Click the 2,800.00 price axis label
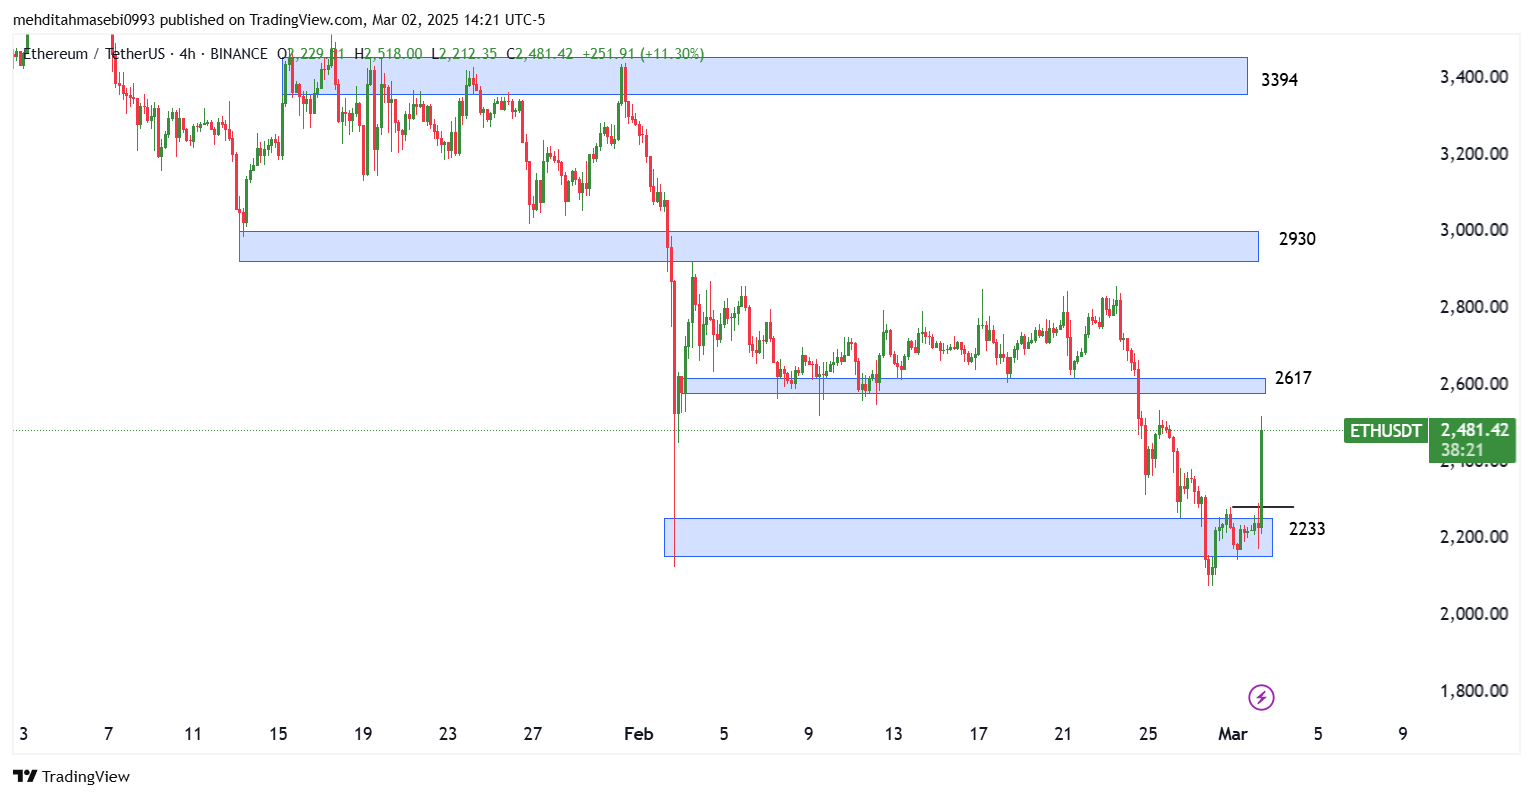This screenshot has height=798, width=1533. 1474,307
